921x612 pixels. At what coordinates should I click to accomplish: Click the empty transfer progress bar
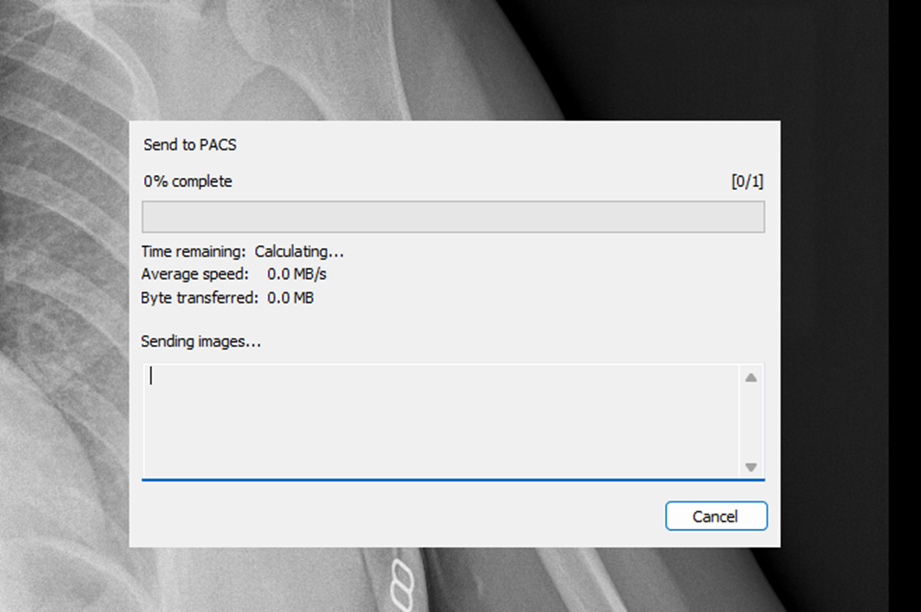pos(453,217)
